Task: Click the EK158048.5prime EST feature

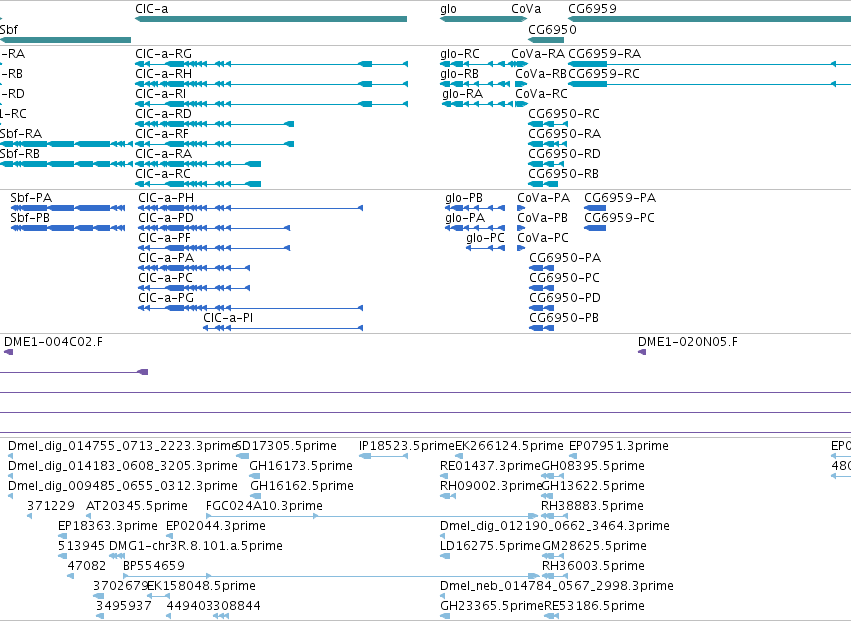Action: click(158, 595)
